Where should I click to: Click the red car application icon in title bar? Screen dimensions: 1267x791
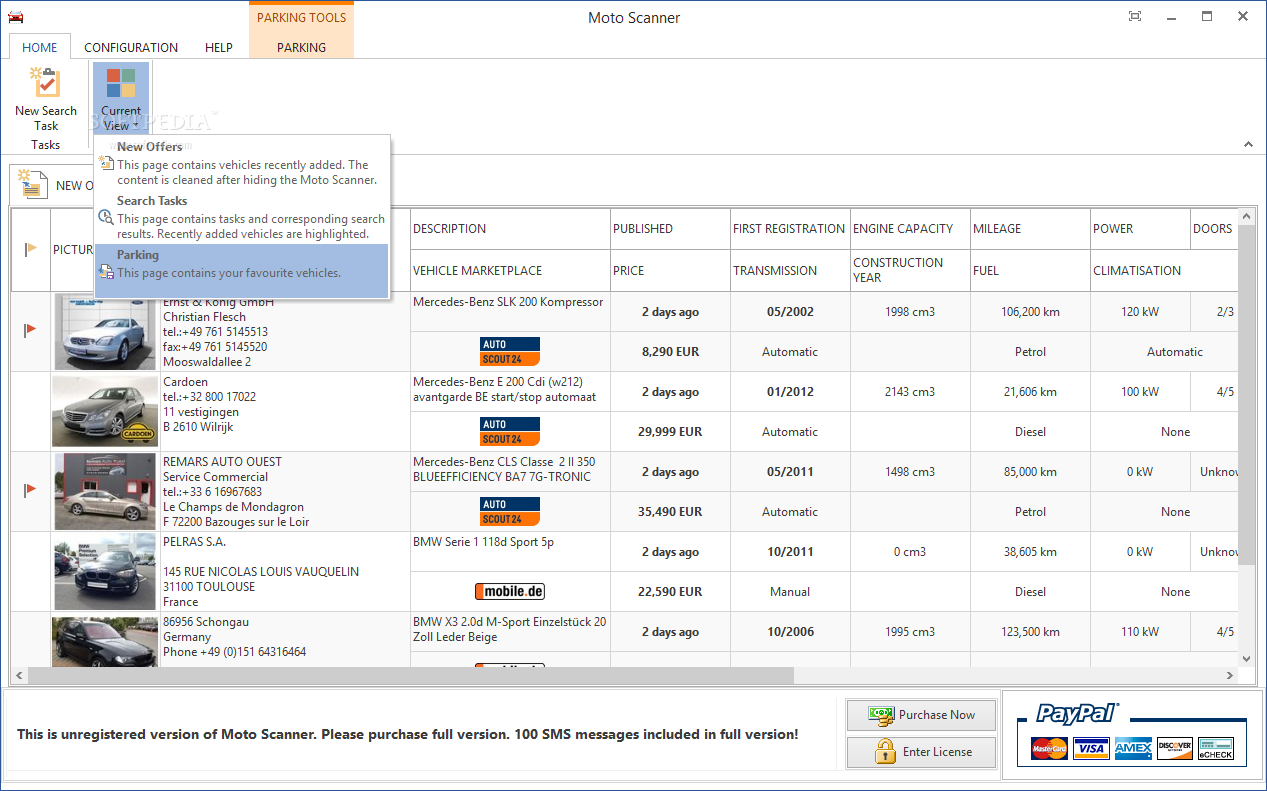pyautogui.click(x=15, y=17)
